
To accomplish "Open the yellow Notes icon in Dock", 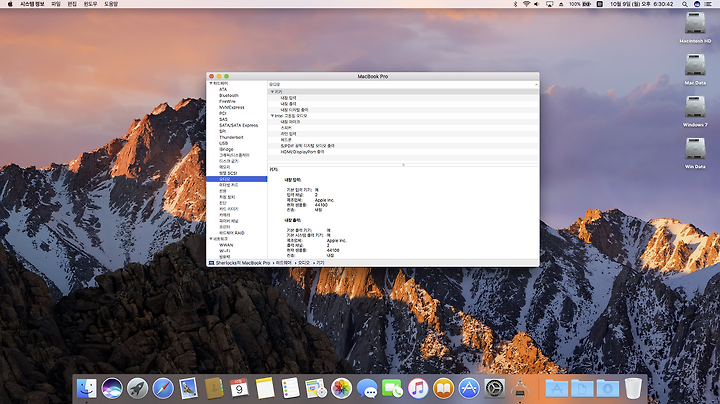I will coord(265,388).
